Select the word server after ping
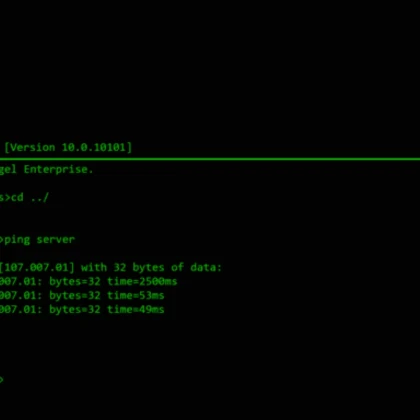This screenshot has width=420, height=420. [x=56, y=240]
